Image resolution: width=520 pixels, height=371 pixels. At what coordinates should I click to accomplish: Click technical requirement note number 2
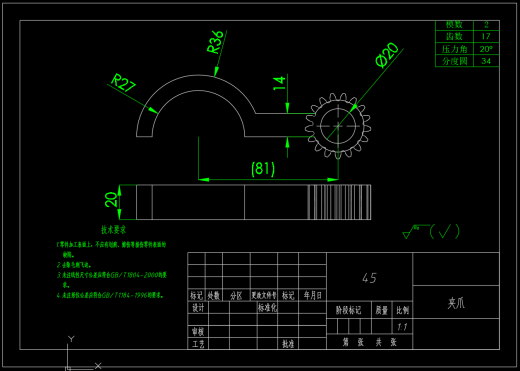pos(74,265)
